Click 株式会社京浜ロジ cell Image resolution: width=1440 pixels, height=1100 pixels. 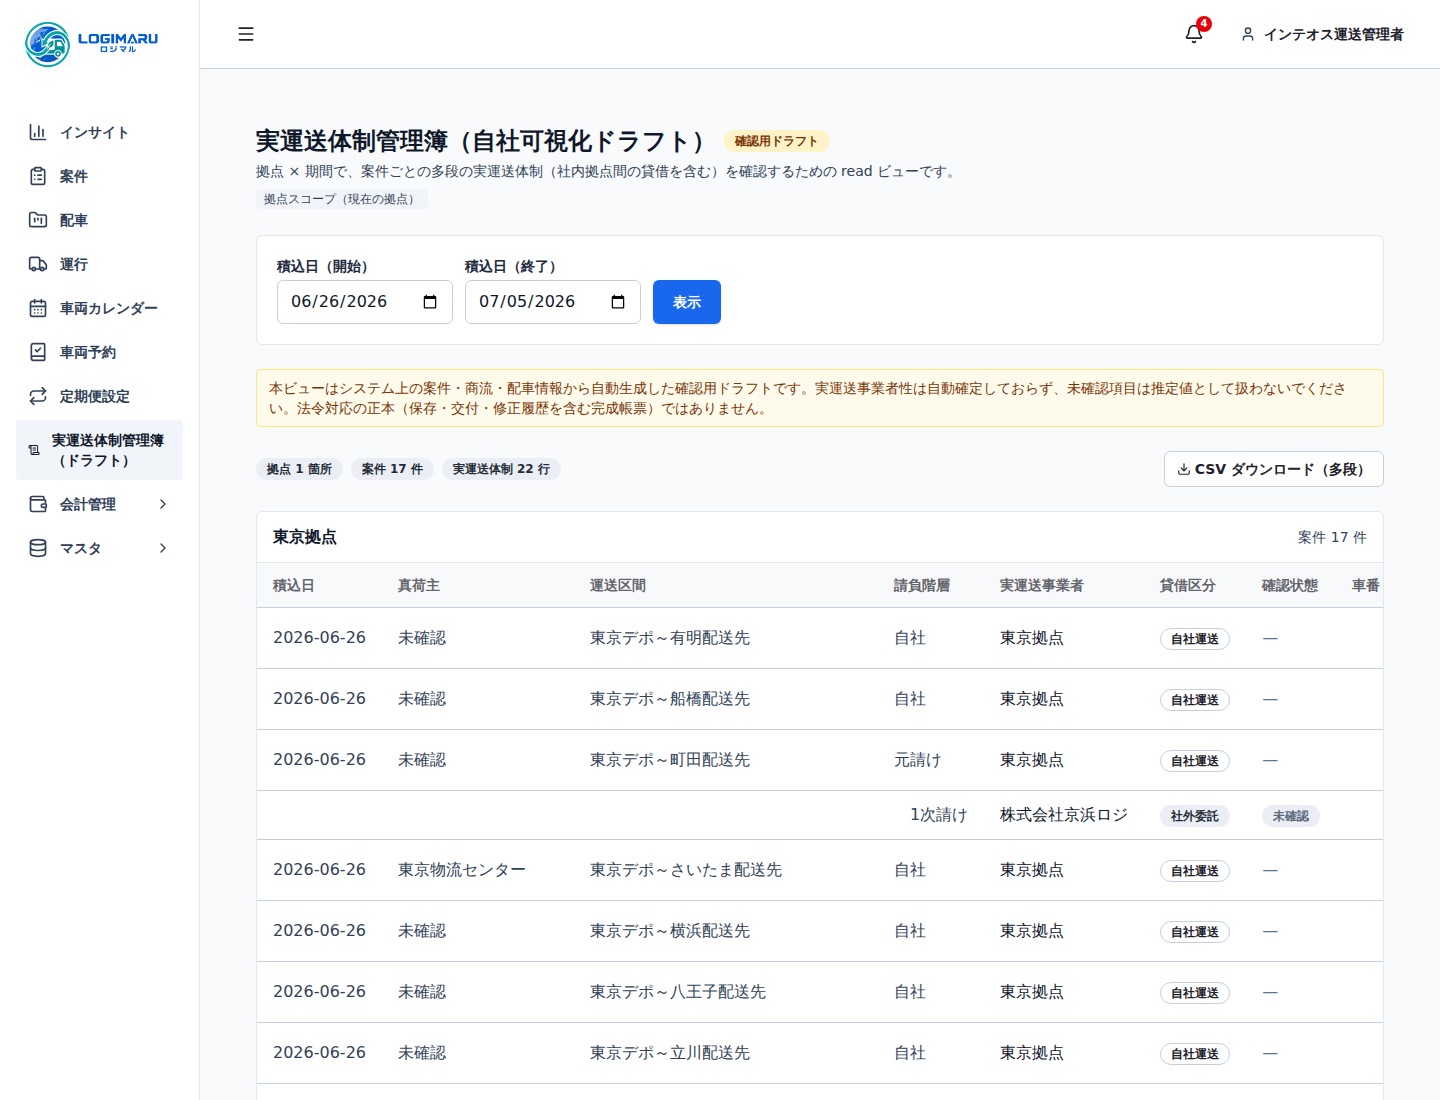tap(1064, 815)
